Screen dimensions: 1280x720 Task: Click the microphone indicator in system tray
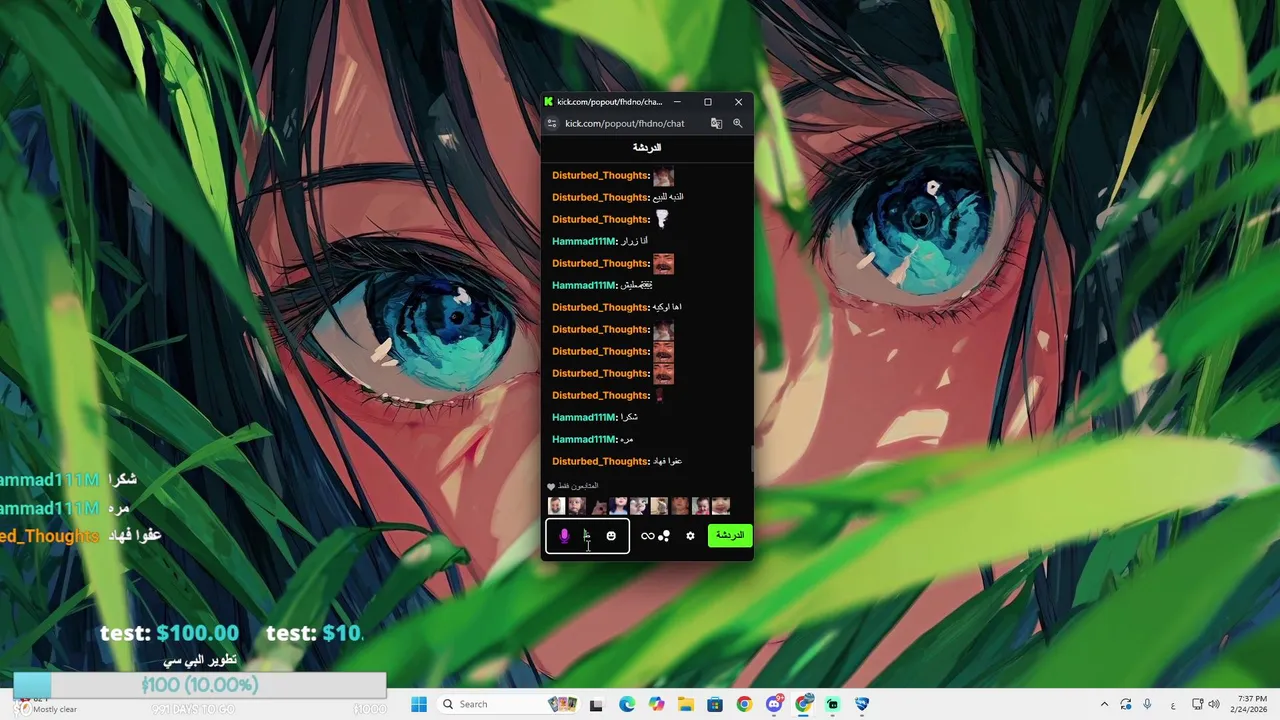(x=1147, y=704)
